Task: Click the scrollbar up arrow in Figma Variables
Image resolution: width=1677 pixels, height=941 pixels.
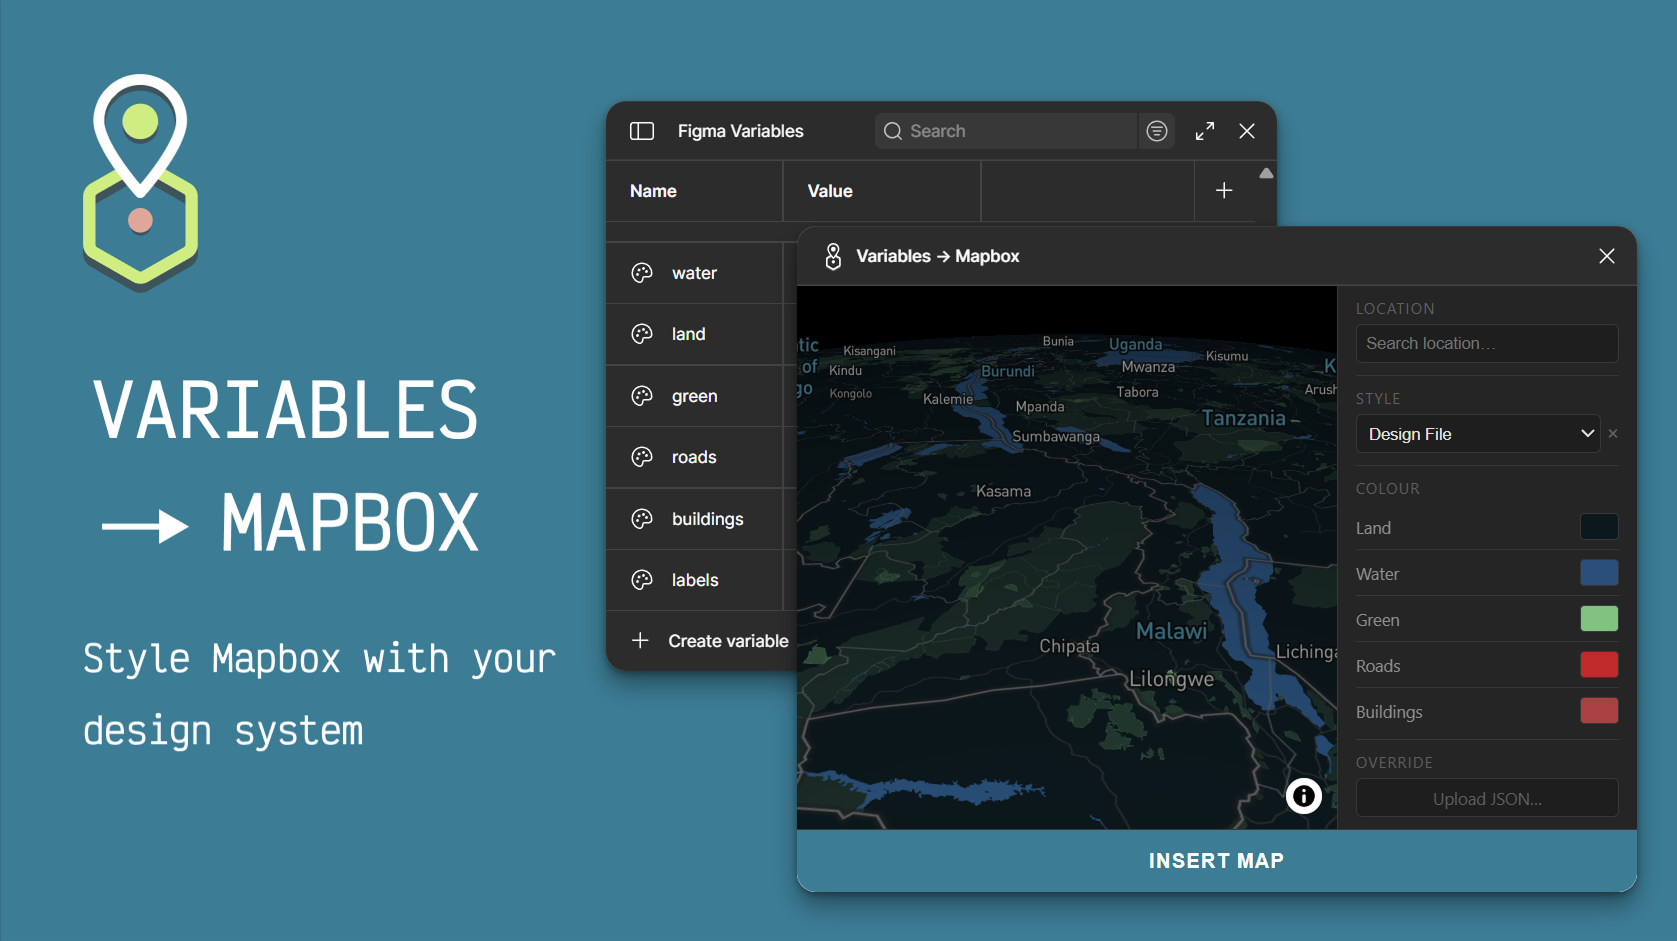Action: [x=1266, y=174]
